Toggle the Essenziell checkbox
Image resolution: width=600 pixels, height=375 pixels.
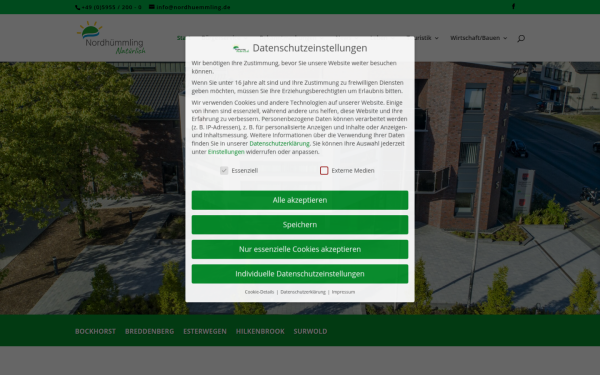tap(224, 171)
